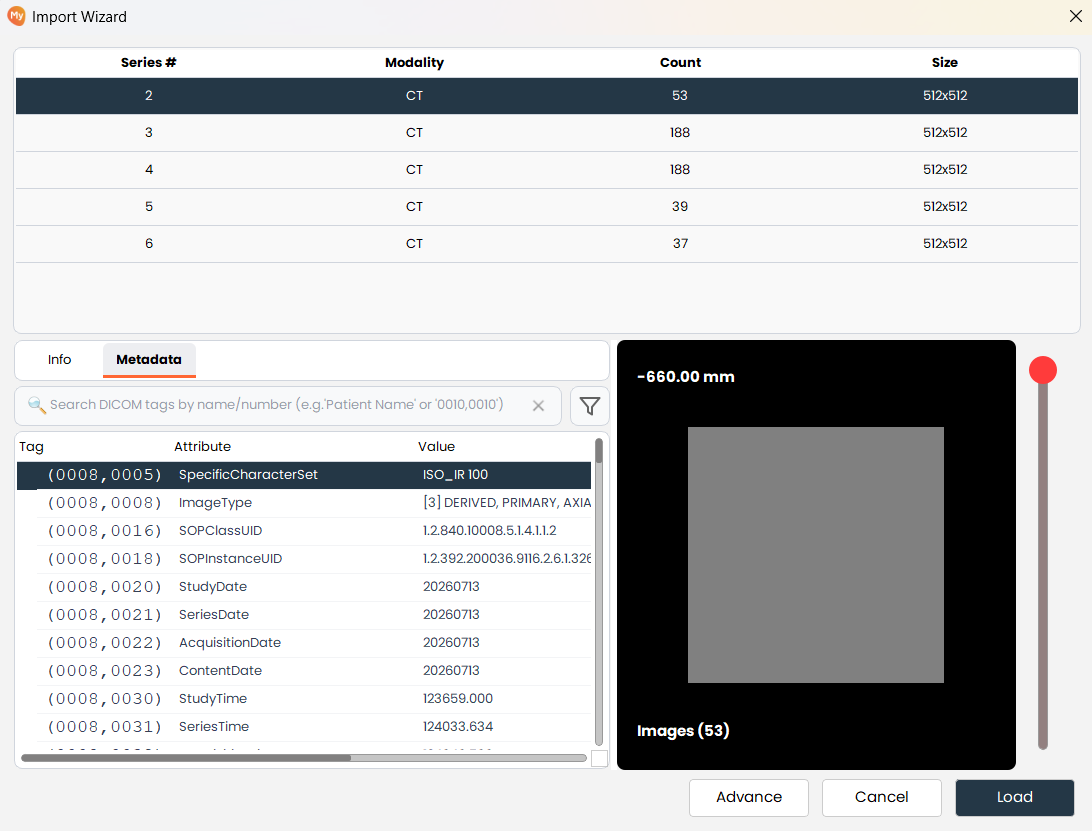Screen dimensions: 1092x831
Task: Click the magnifier icon in search box
Action: tap(36, 405)
